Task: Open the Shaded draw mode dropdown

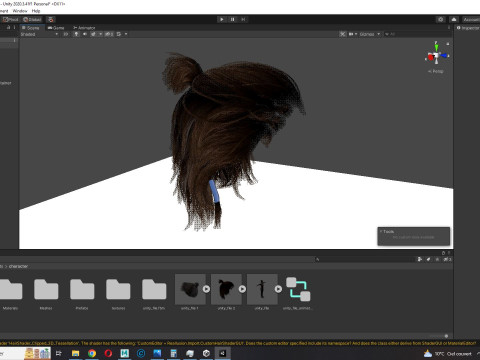Action: 39,34
